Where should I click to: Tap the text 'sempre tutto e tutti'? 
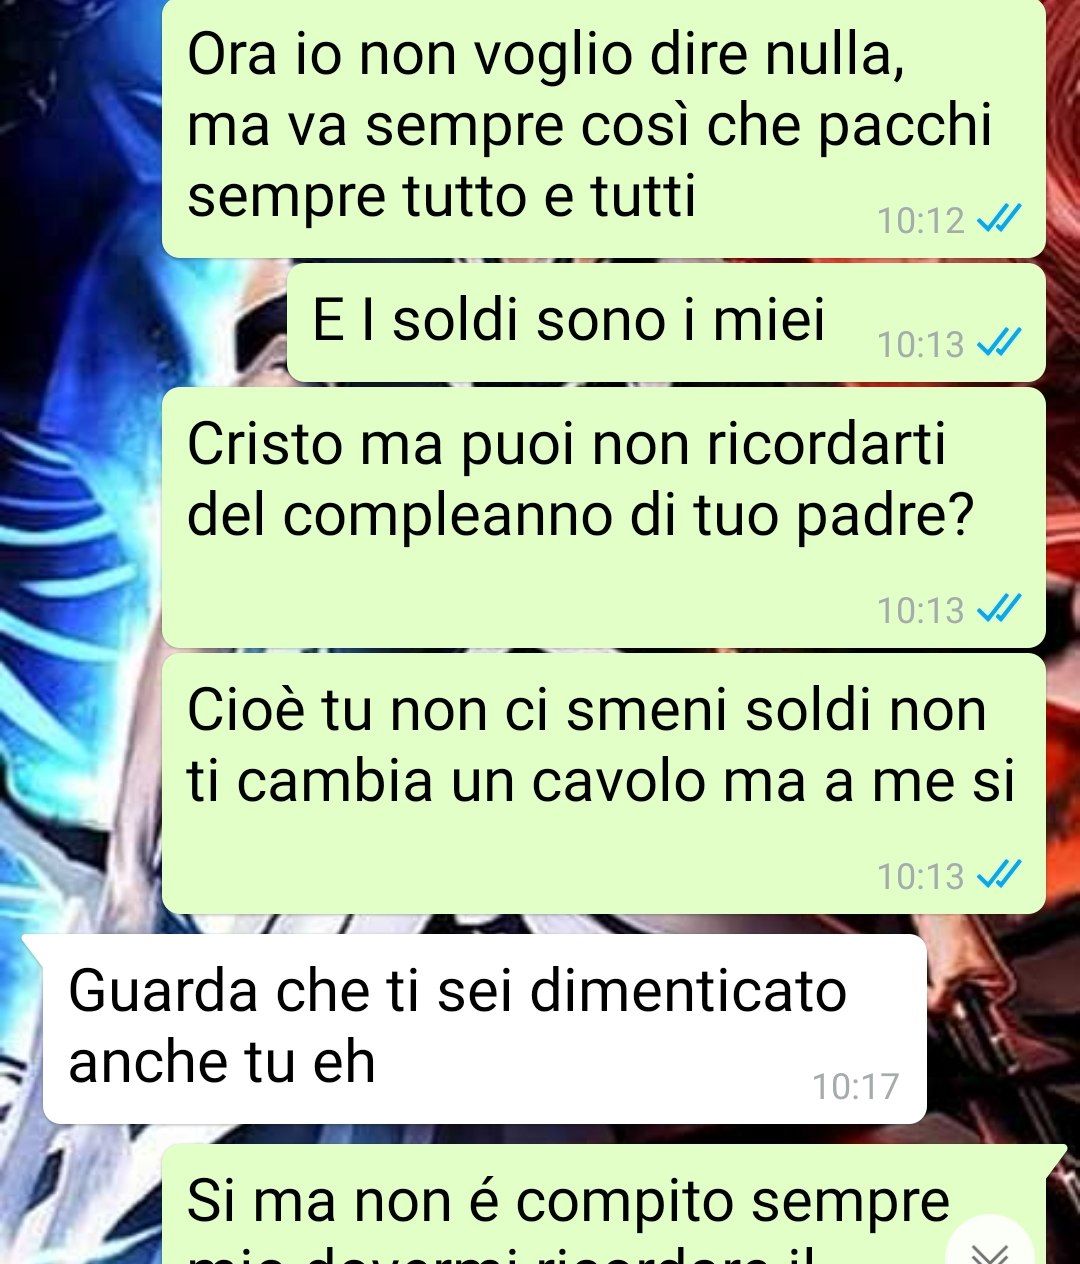point(441,196)
